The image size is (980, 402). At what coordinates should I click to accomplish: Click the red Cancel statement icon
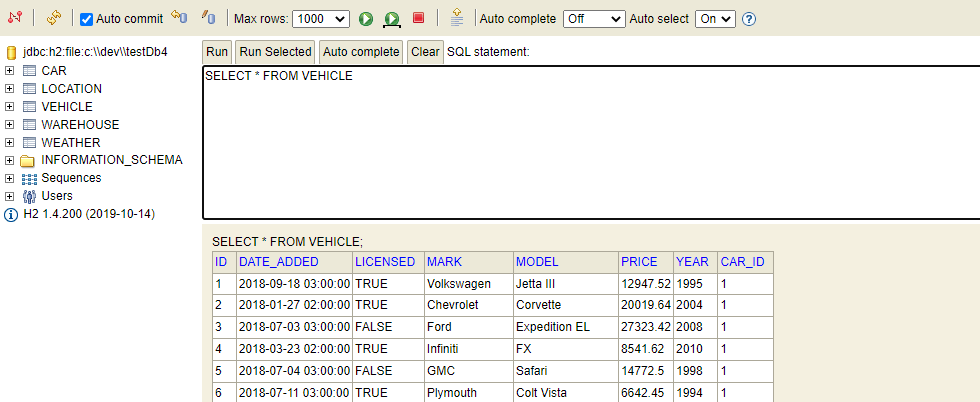(x=418, y=18)
